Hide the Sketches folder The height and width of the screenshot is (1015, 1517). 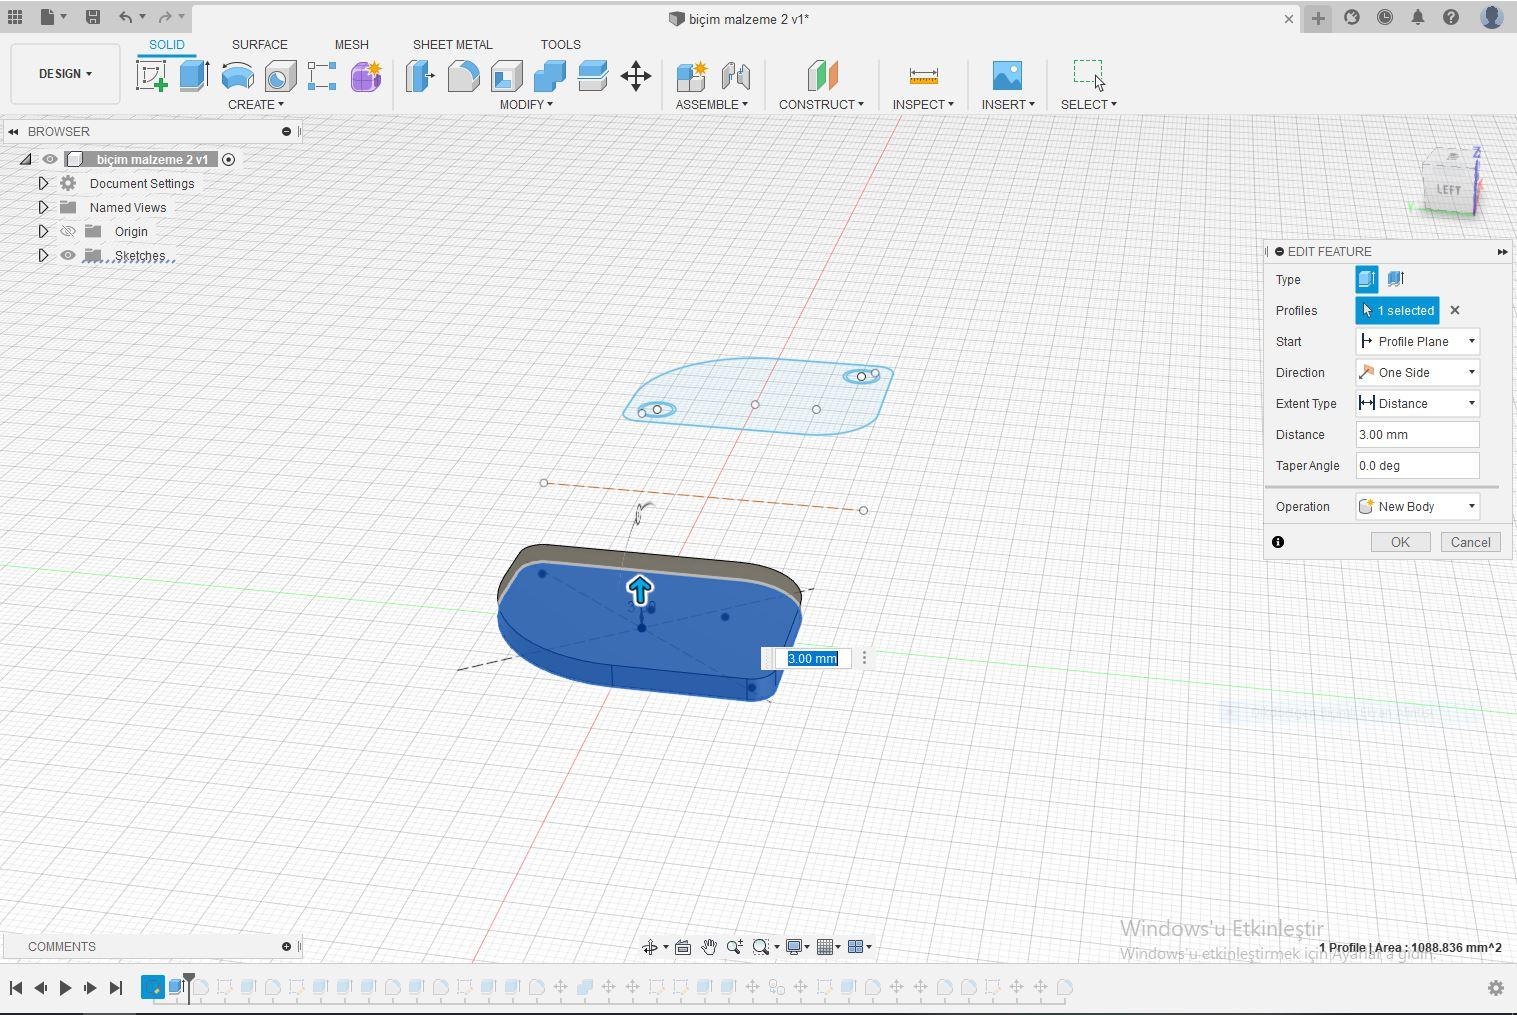tap(68, 255)
